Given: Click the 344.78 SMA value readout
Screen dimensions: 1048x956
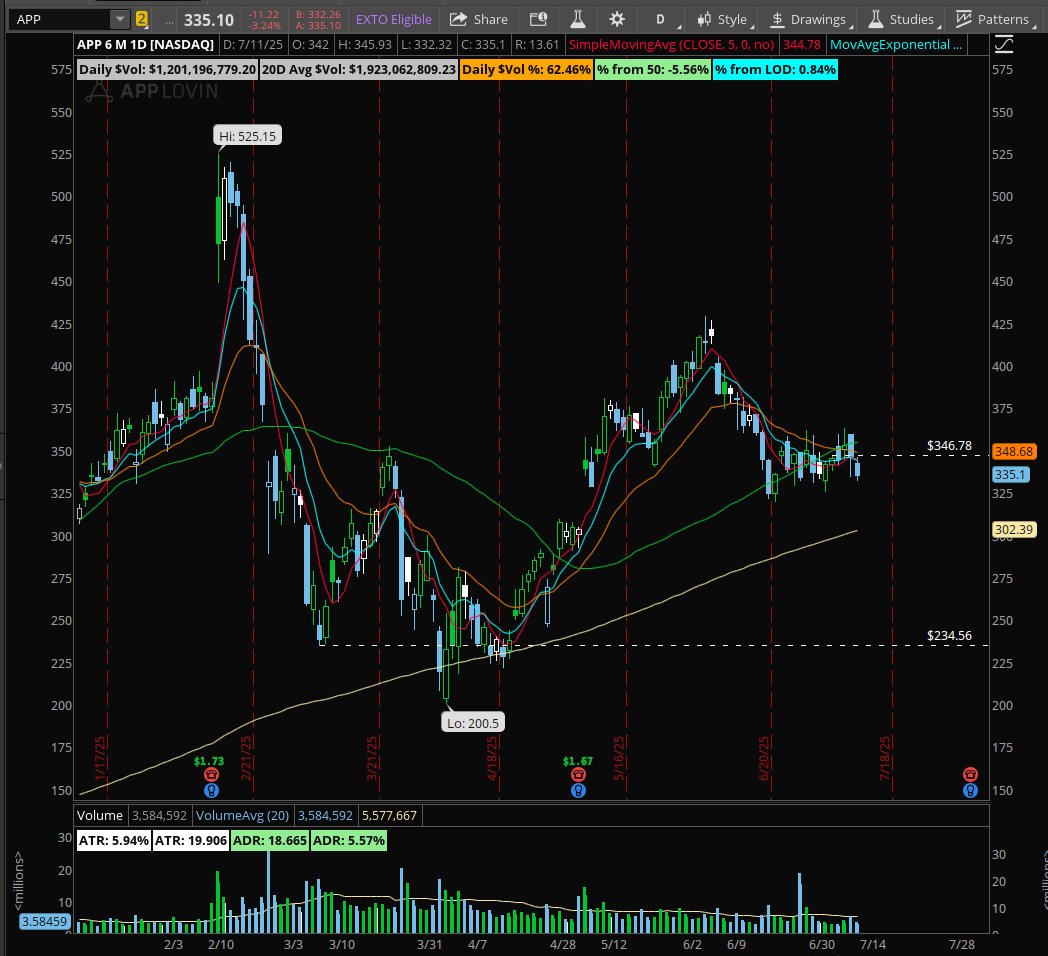Looking at the screenshot, I should (x=801, y=45).
